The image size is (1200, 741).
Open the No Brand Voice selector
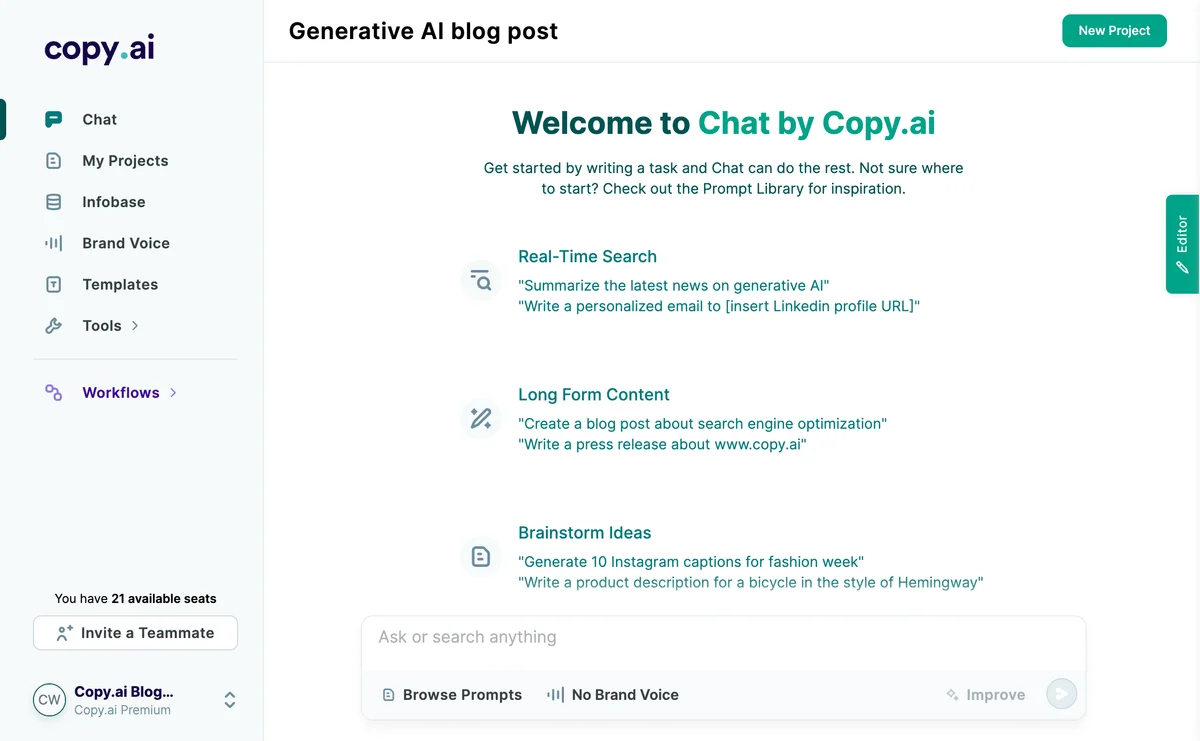612,694
